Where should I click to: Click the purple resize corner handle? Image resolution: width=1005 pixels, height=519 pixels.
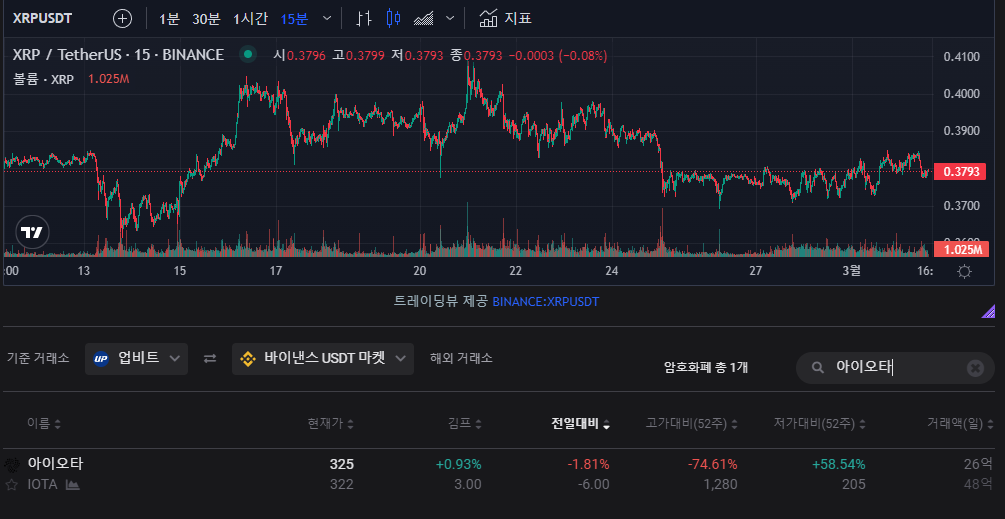(988, 311)
